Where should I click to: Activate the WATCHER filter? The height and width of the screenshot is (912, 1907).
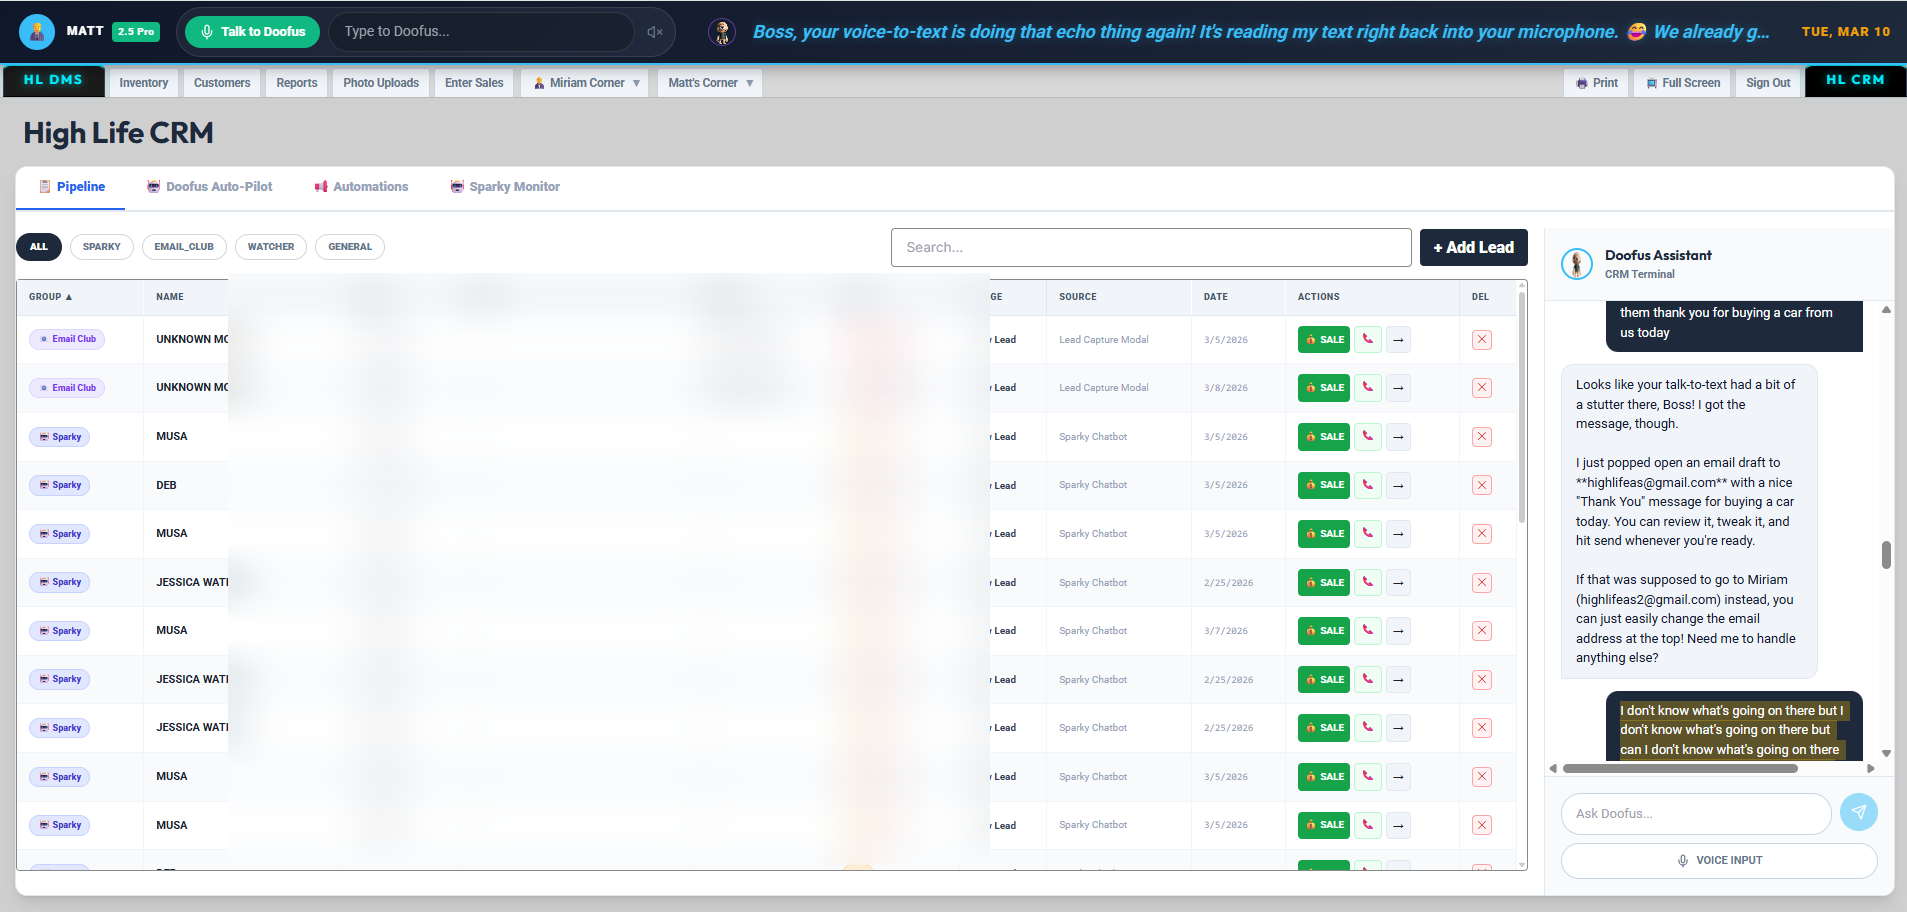(x=270, y=246)
